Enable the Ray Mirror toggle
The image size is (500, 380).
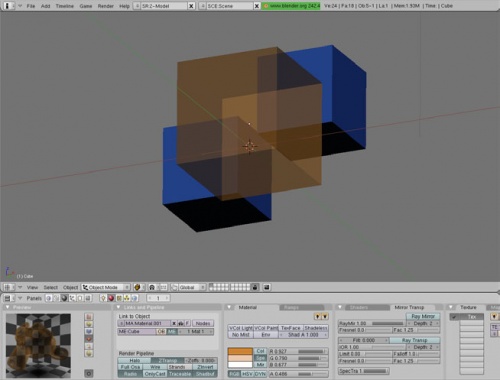point(423,316)
